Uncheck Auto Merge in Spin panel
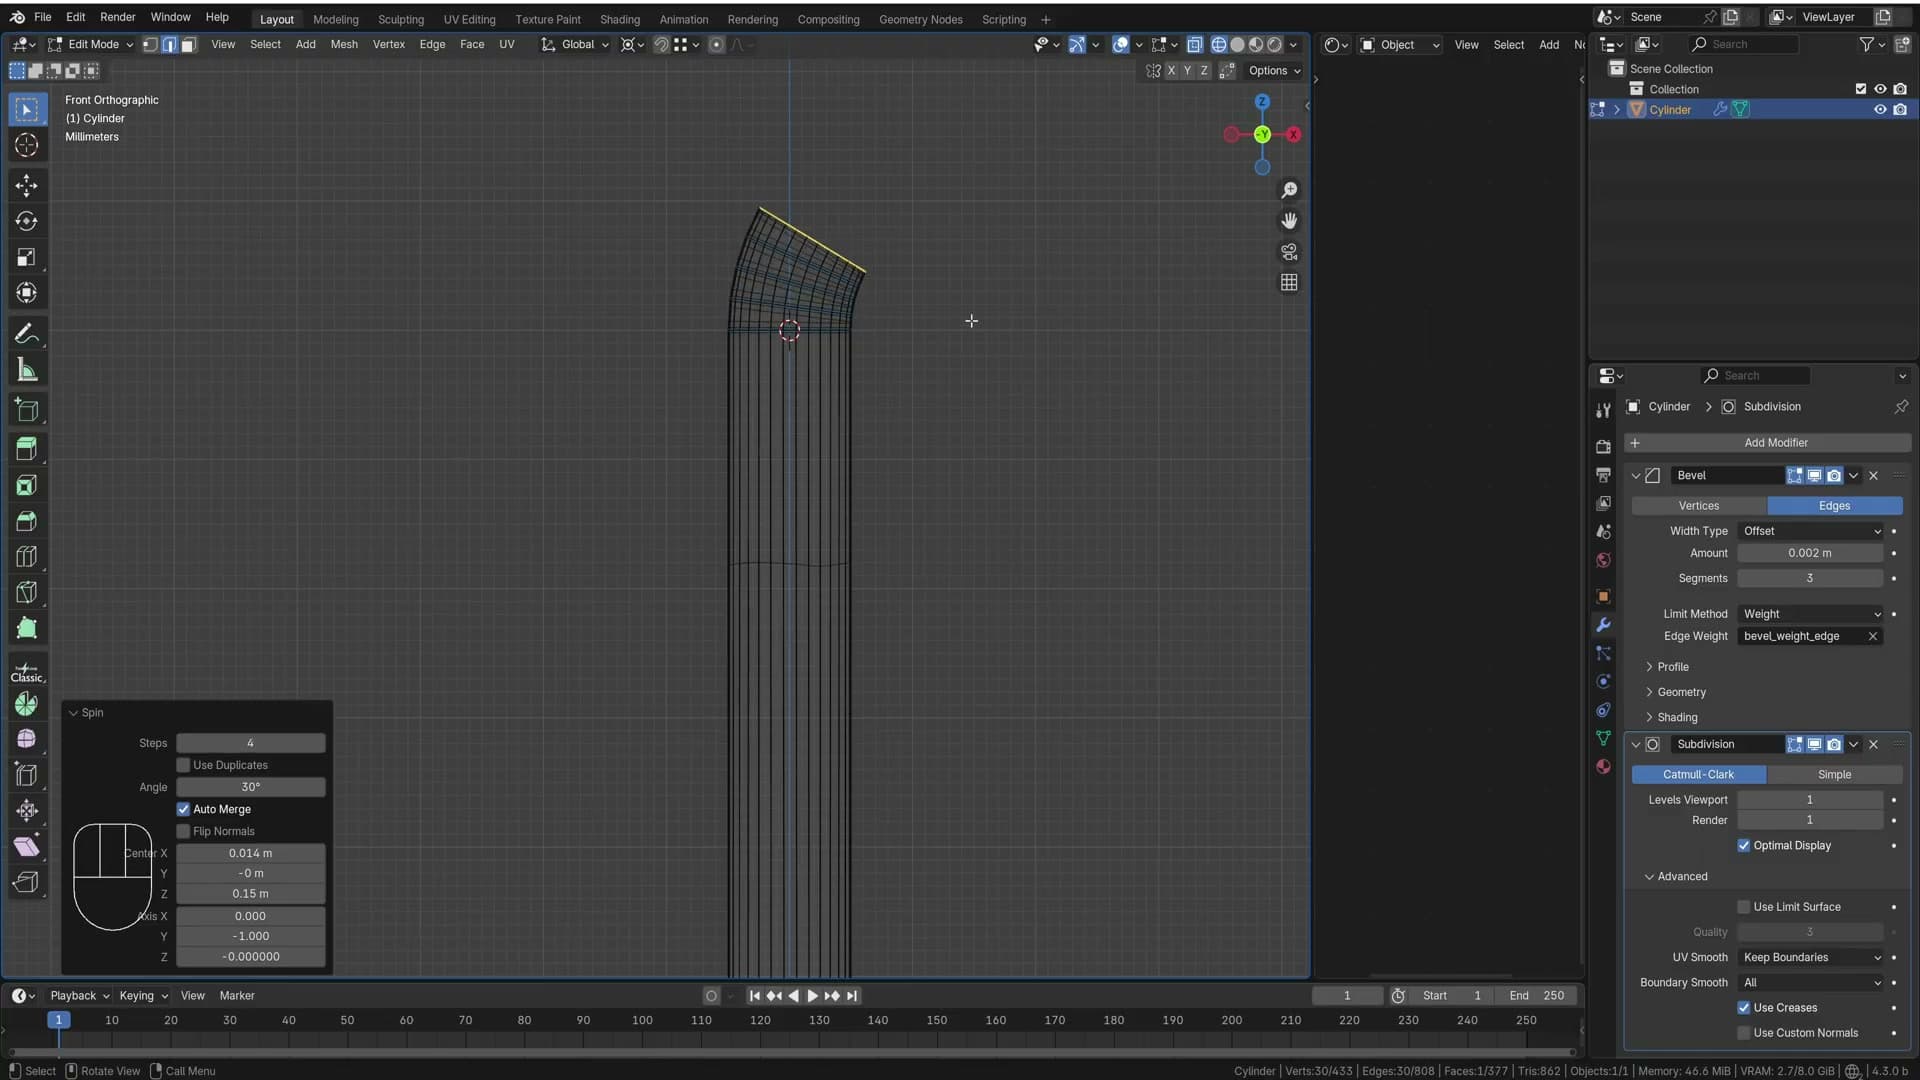 [184, 809]
